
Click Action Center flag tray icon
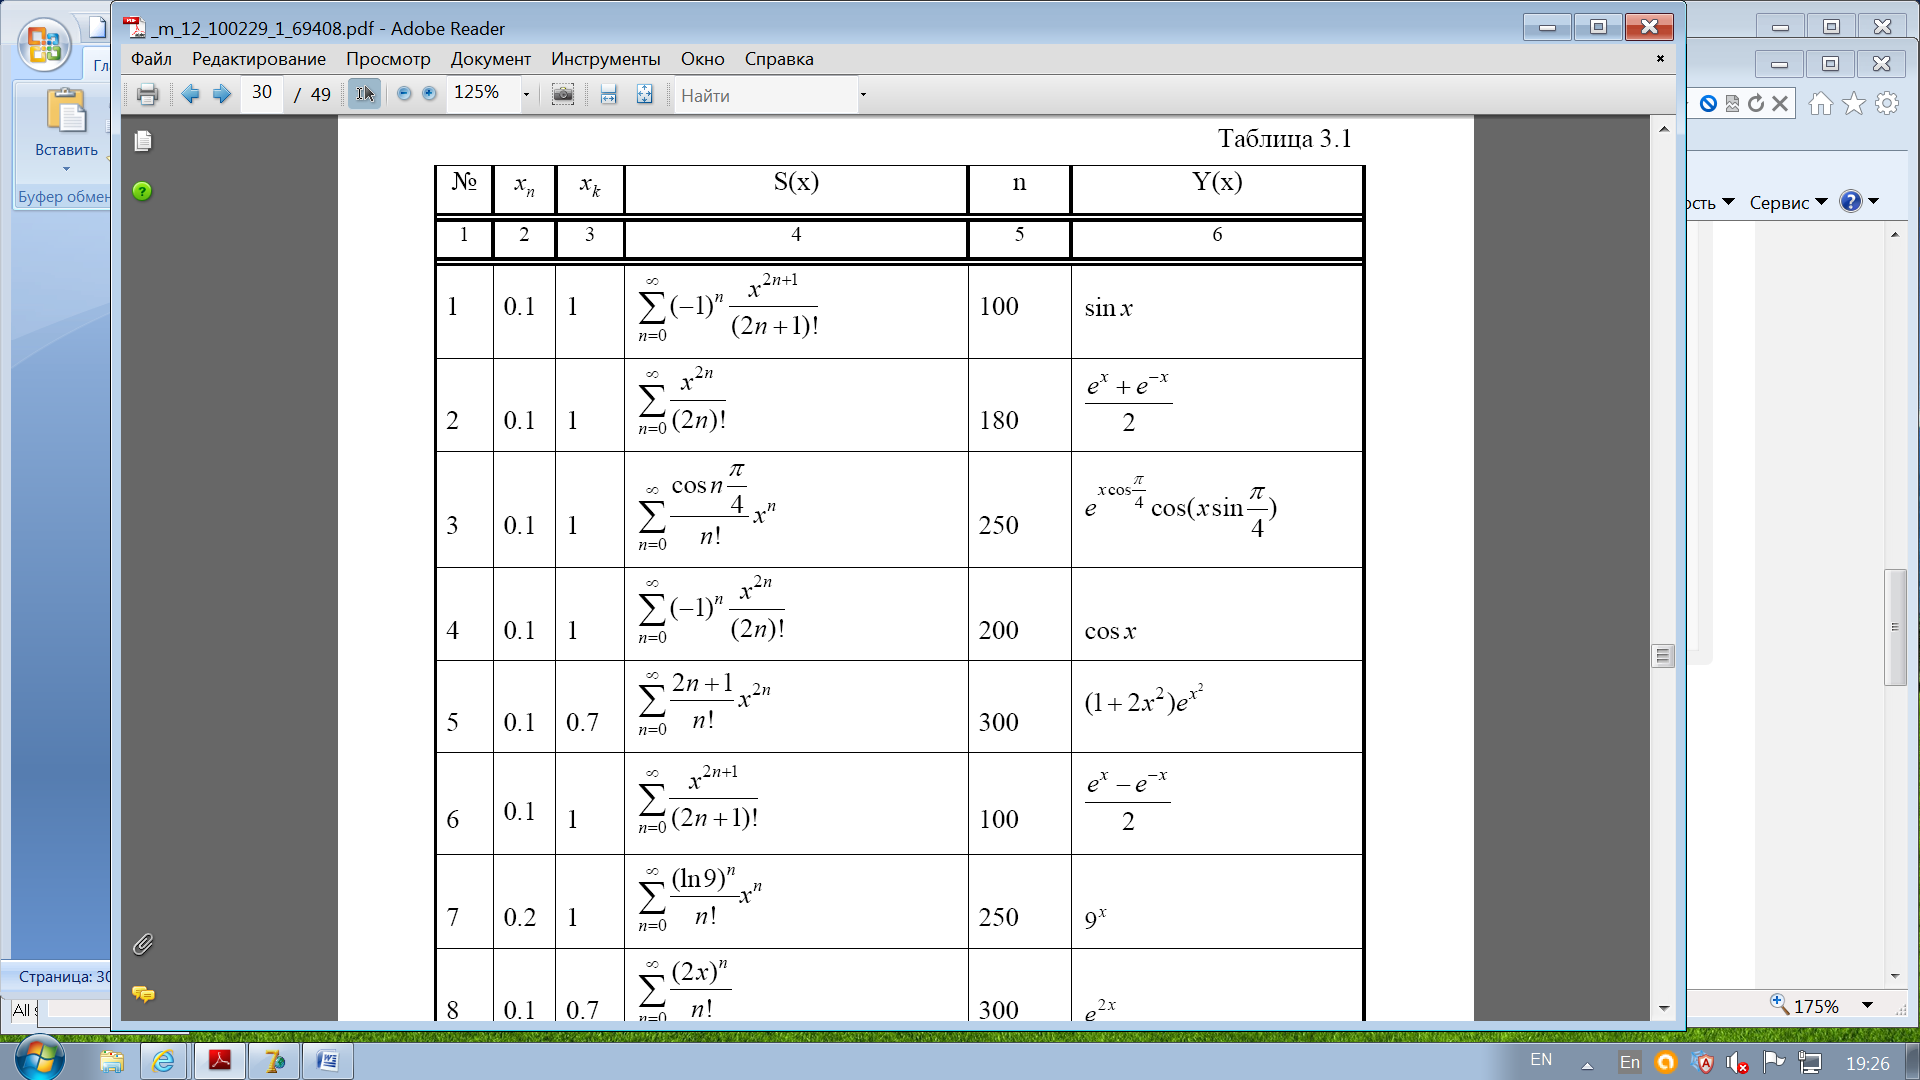[1773, 1062]
